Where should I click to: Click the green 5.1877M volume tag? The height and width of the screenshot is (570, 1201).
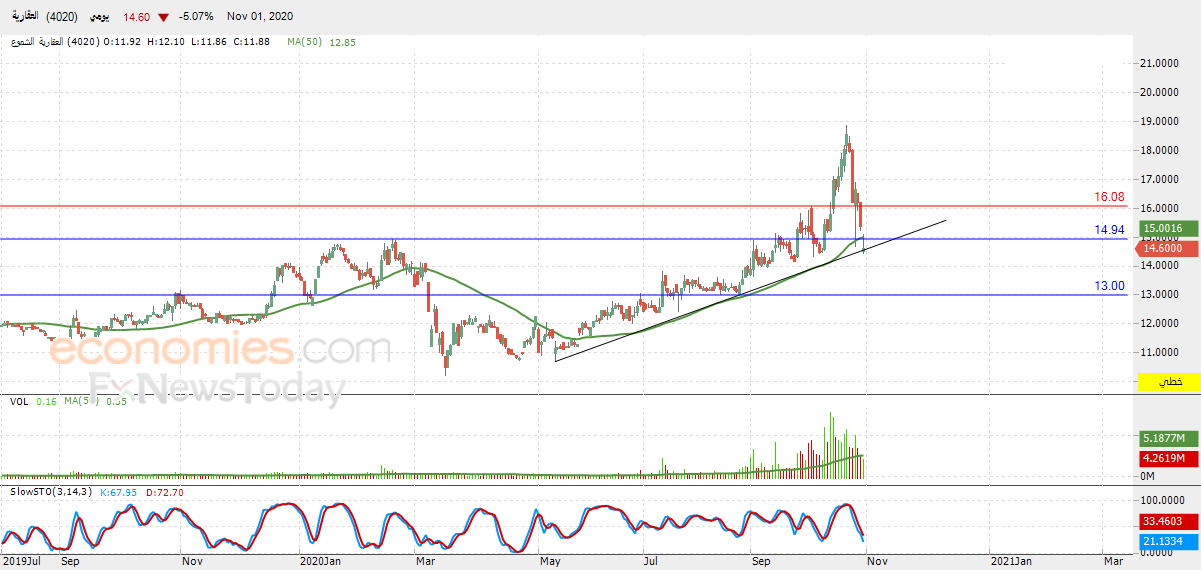[x=1168, y=439]
